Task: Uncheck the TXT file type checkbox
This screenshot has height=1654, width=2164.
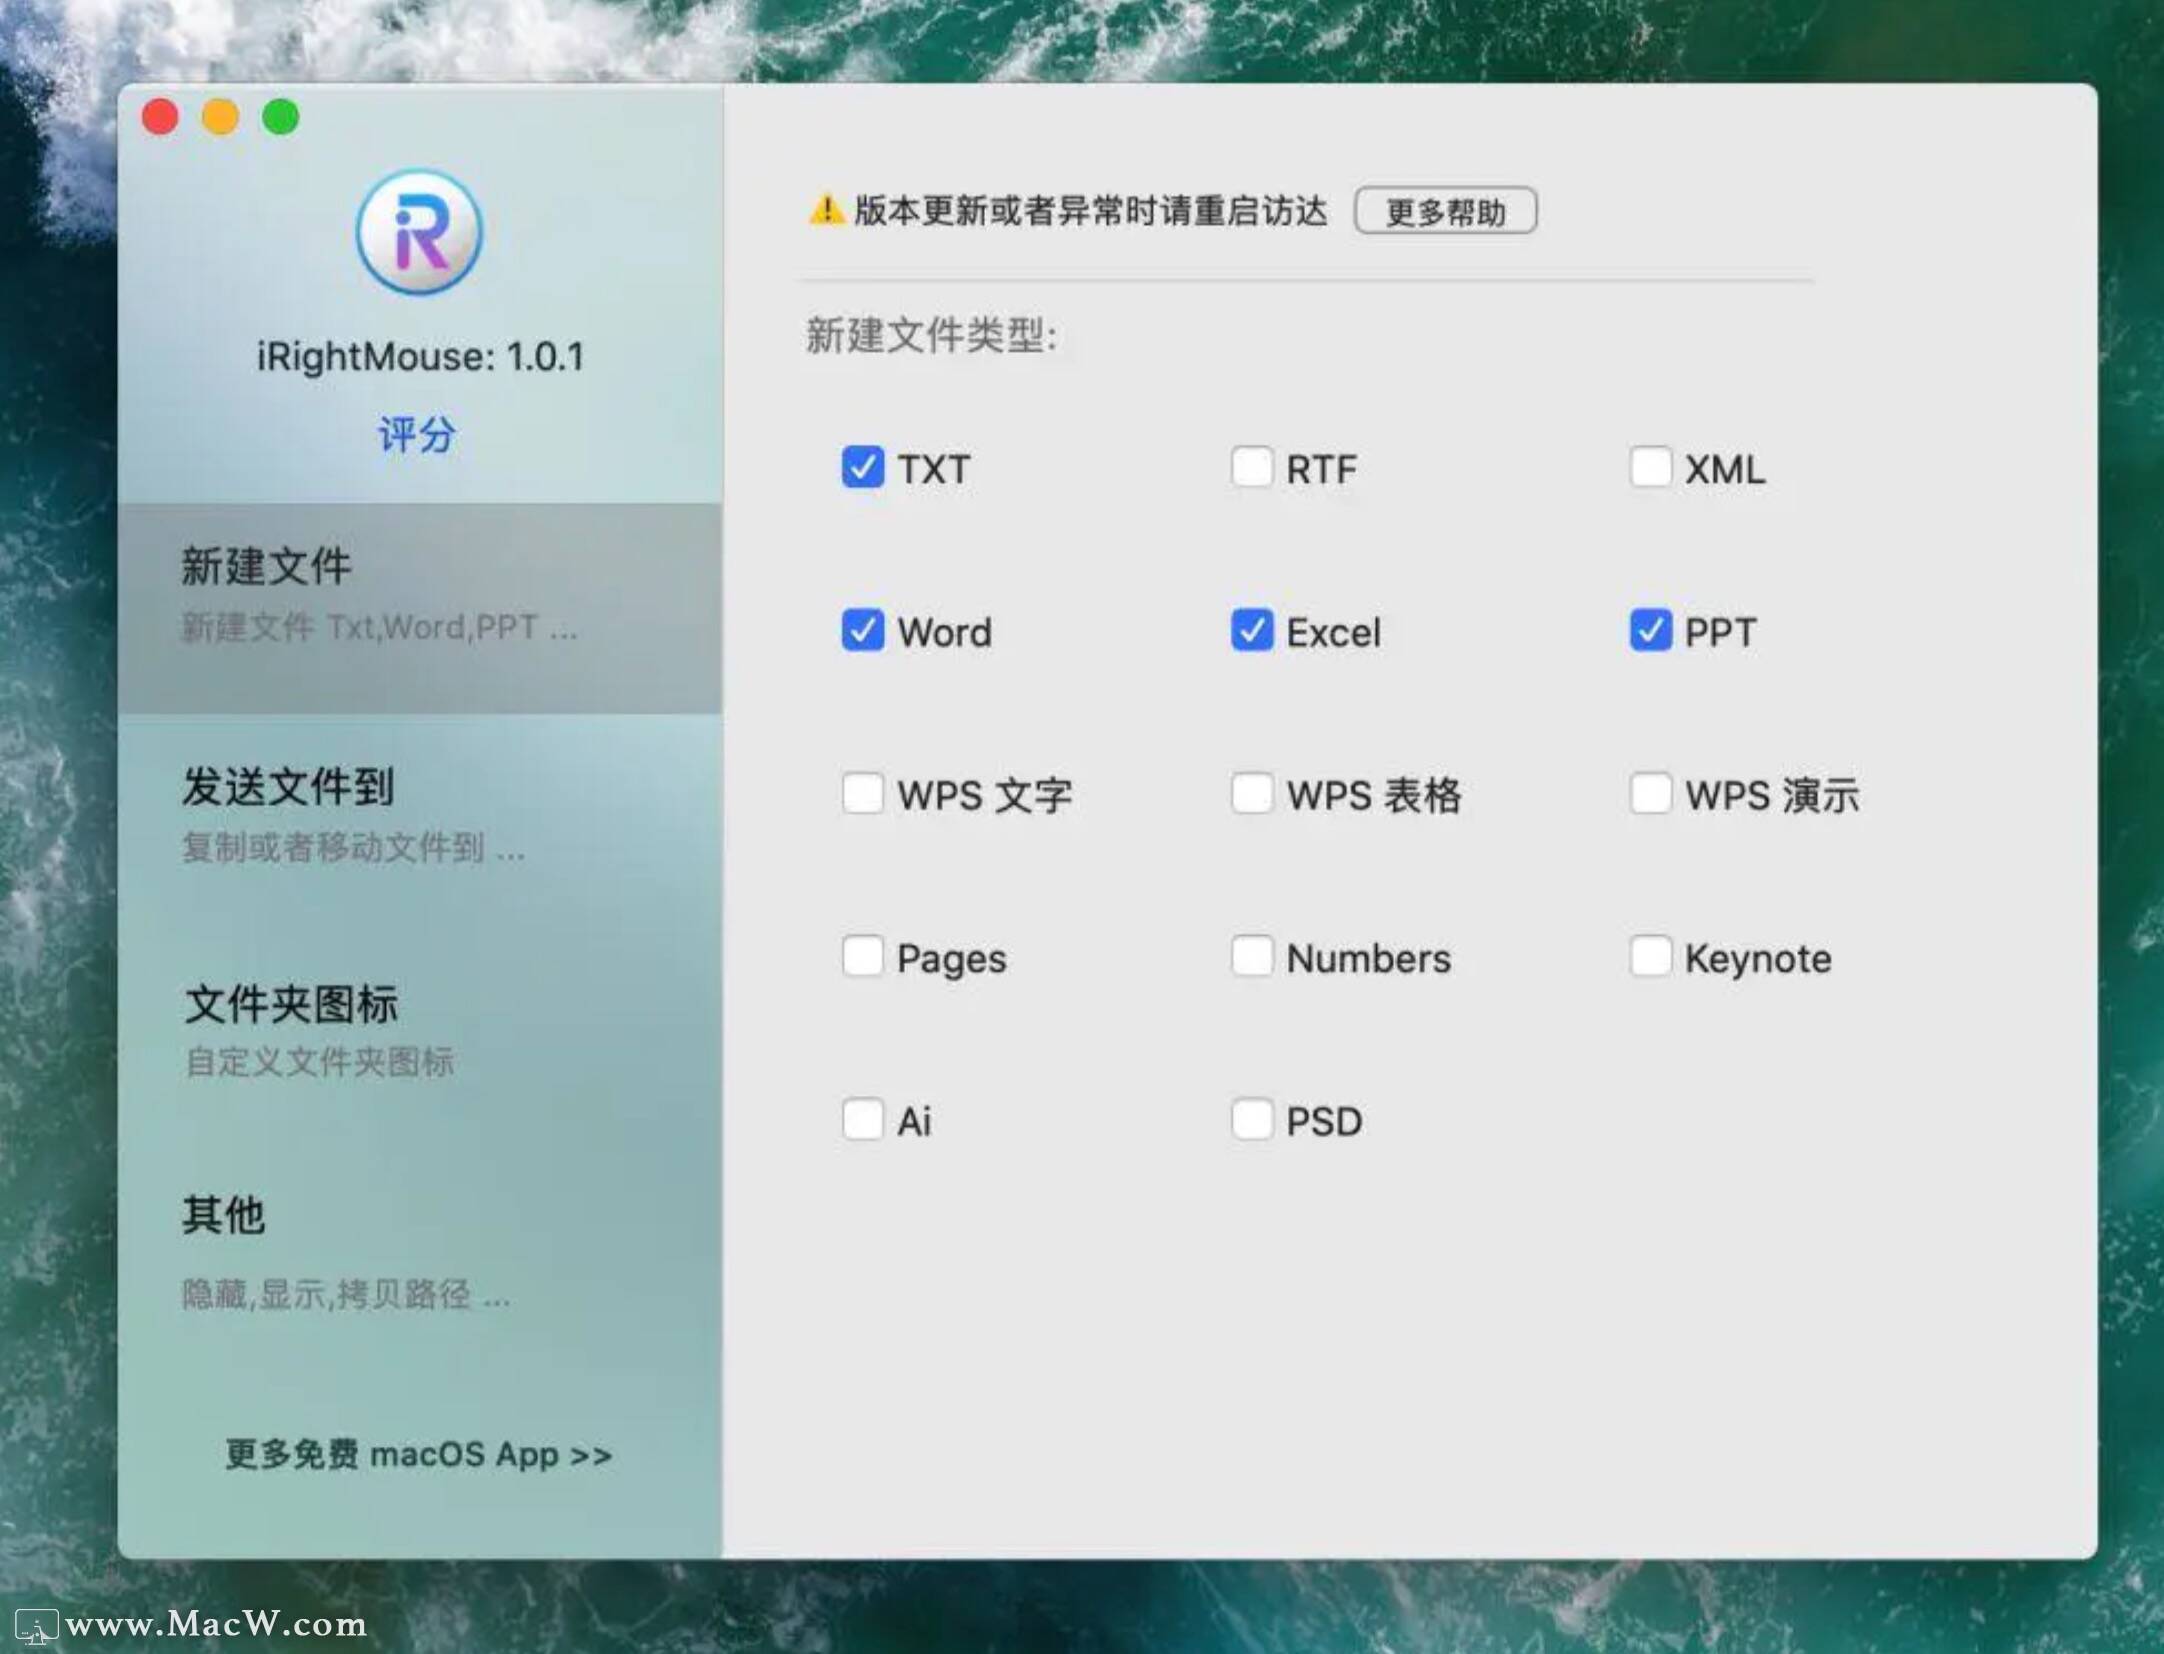Action: pyautogui.click(x=862, y=467)
